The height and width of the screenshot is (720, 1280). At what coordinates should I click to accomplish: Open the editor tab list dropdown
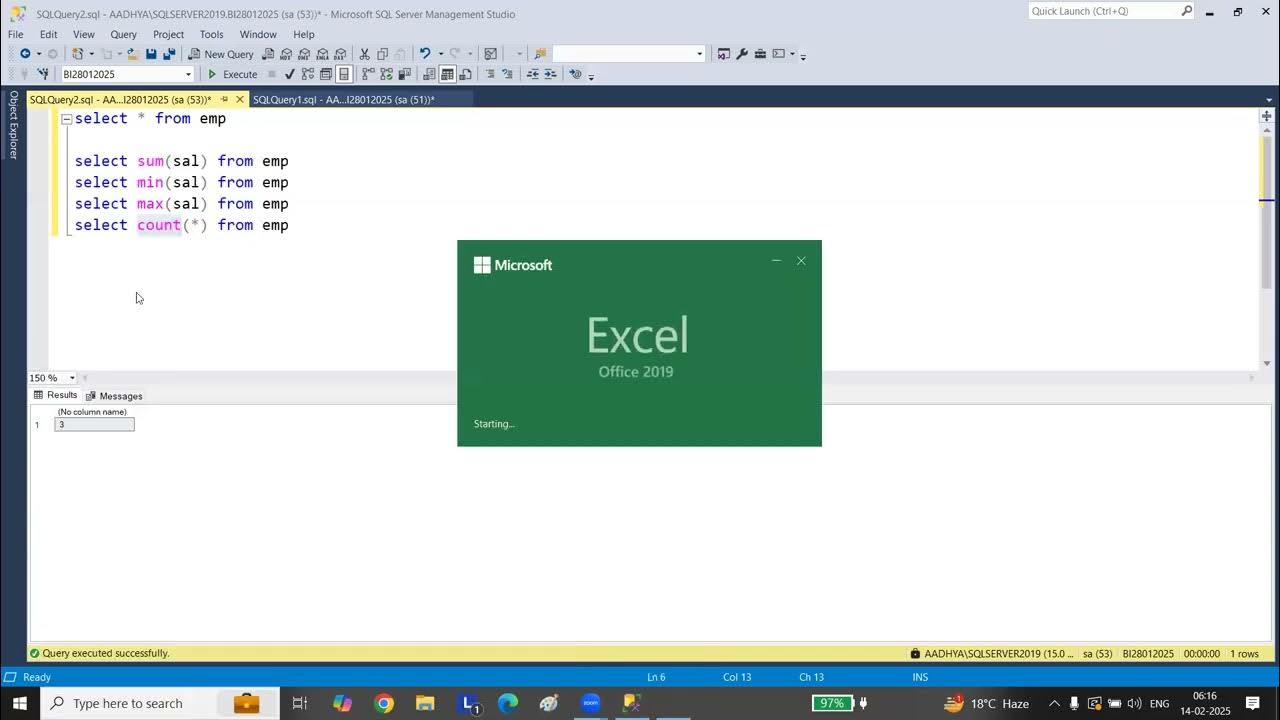(x=1269, y=100)
